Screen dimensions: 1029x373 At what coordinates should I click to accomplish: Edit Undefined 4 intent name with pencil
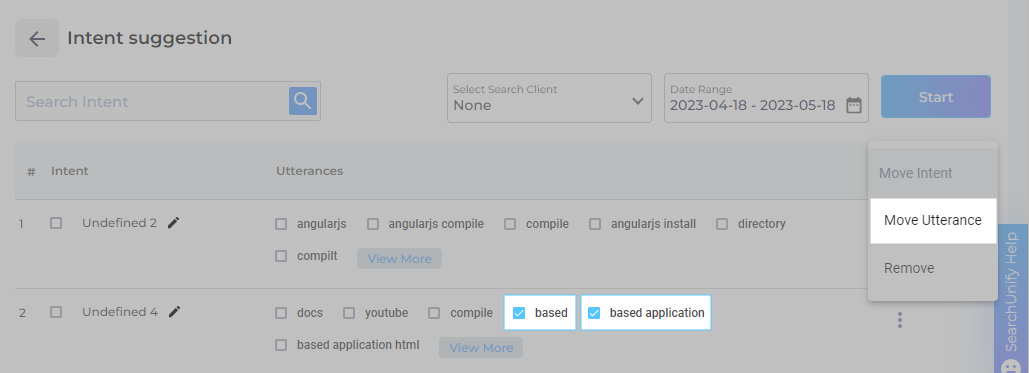(x=174, y=312)
